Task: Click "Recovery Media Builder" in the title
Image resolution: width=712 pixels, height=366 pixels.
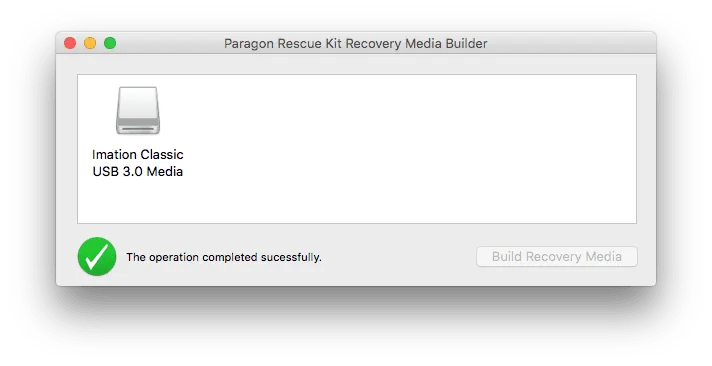Action: tap(416, 44)
